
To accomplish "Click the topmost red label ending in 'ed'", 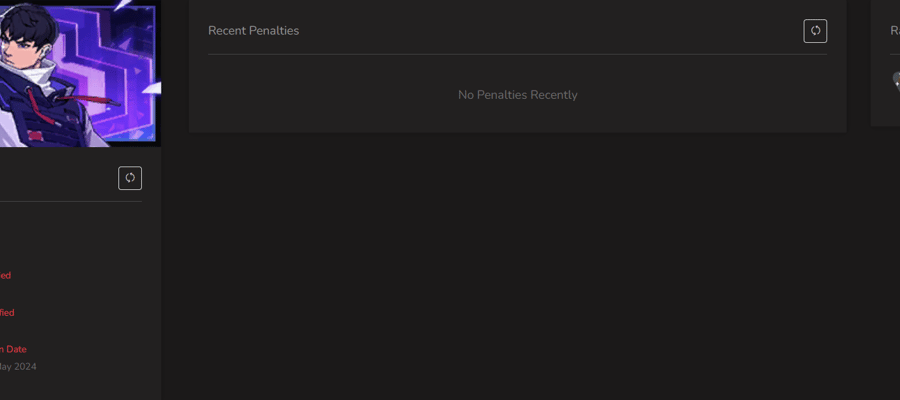I will click(x=5, y=275).
